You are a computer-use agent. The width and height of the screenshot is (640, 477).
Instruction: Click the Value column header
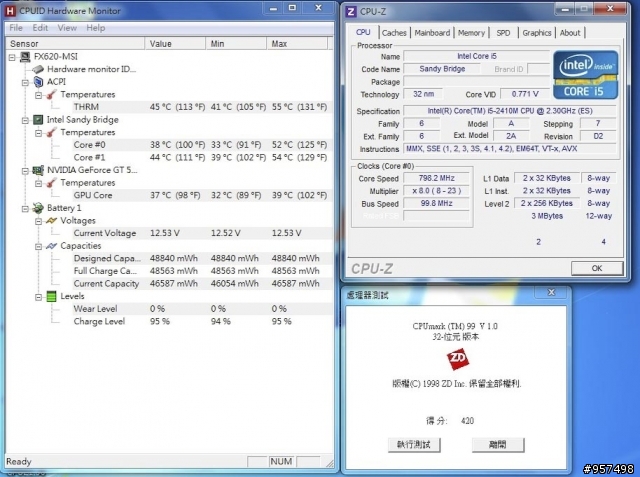point(175,43)
